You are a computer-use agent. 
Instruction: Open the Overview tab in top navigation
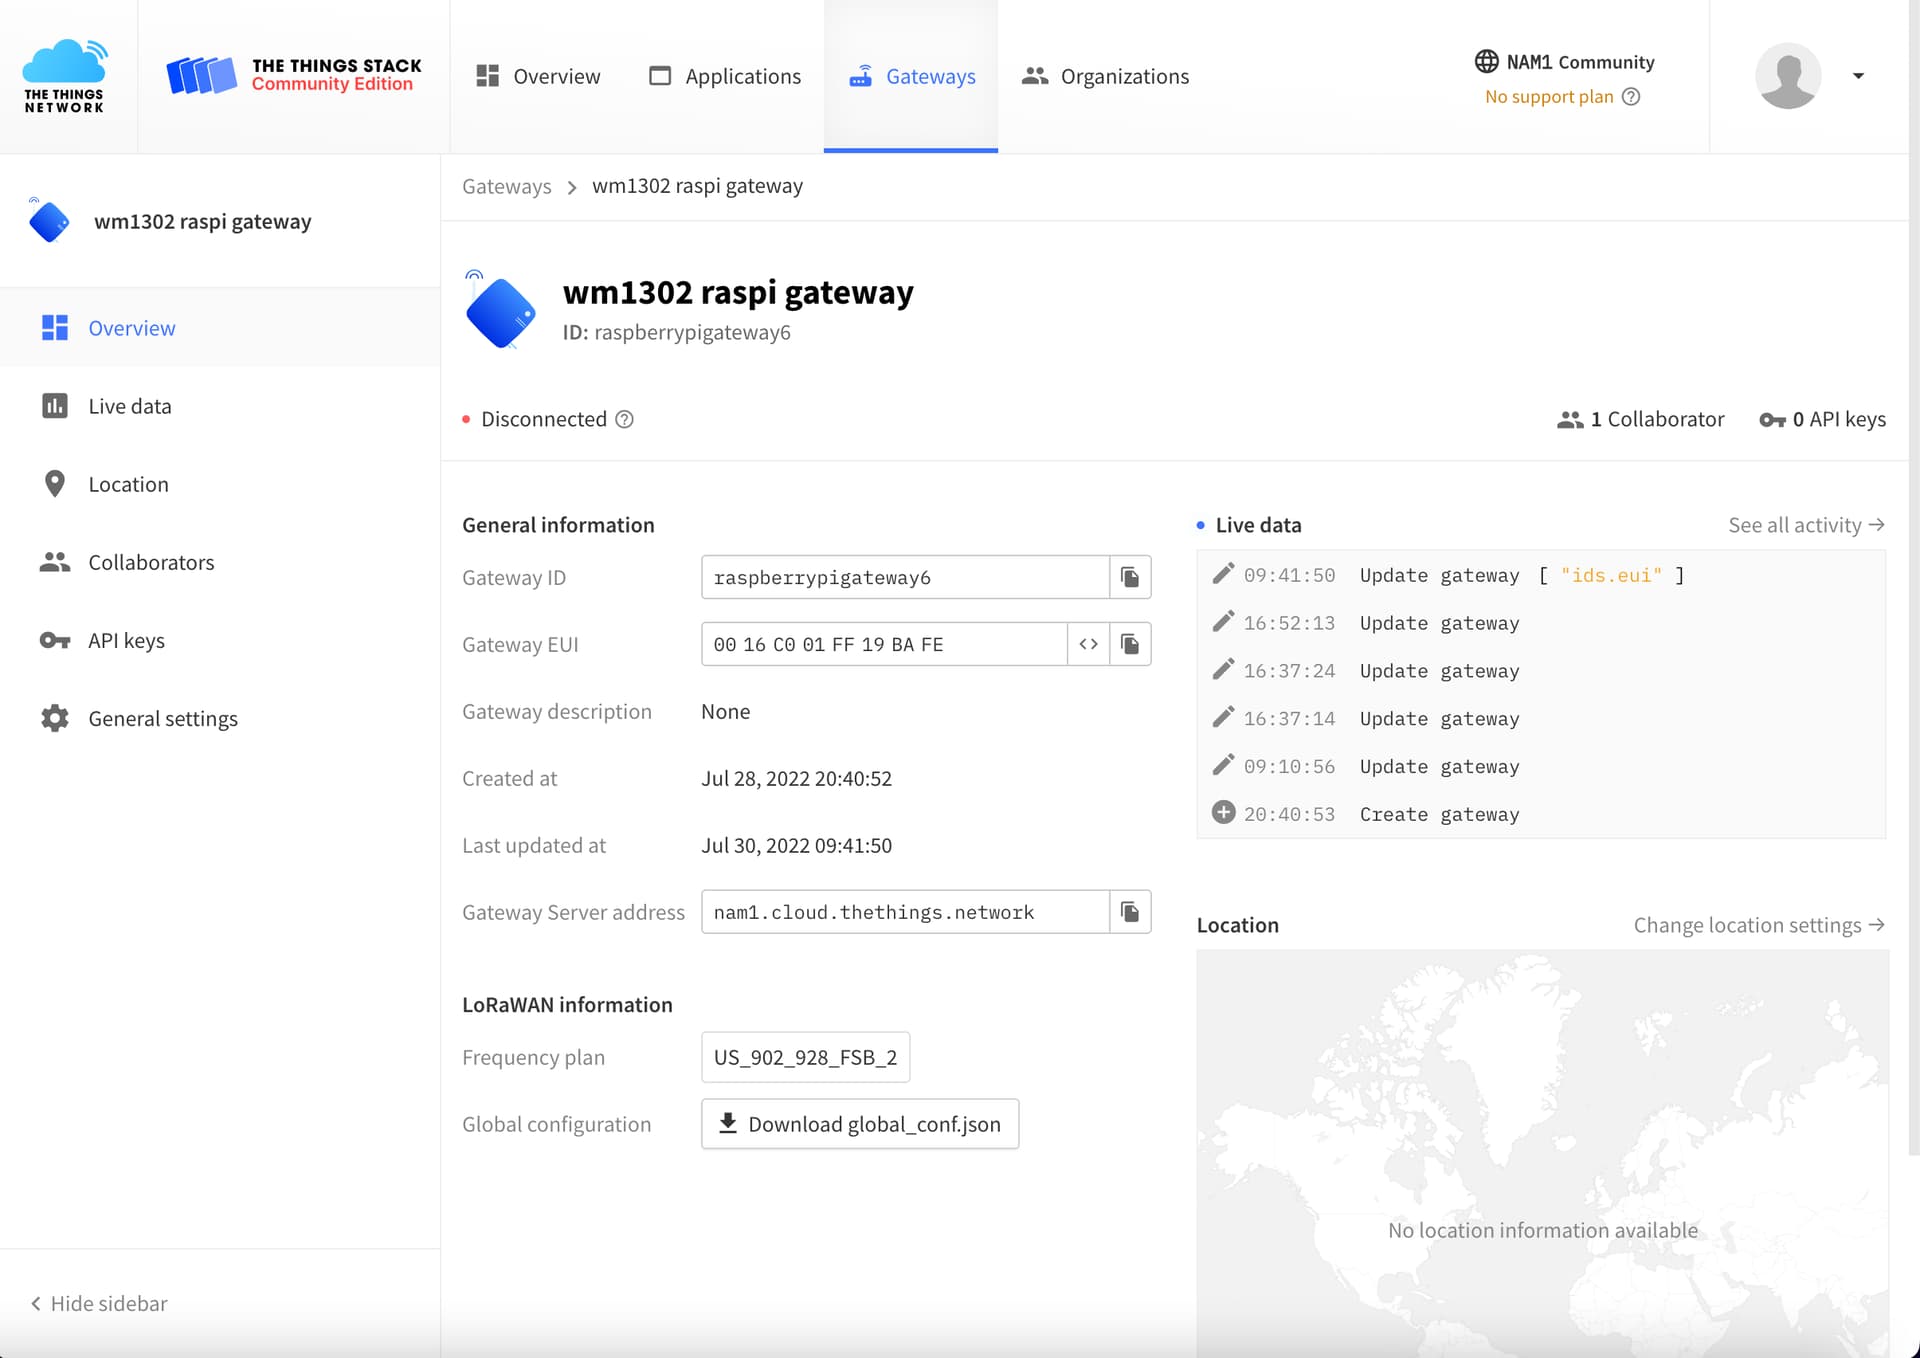pos(538,76)
